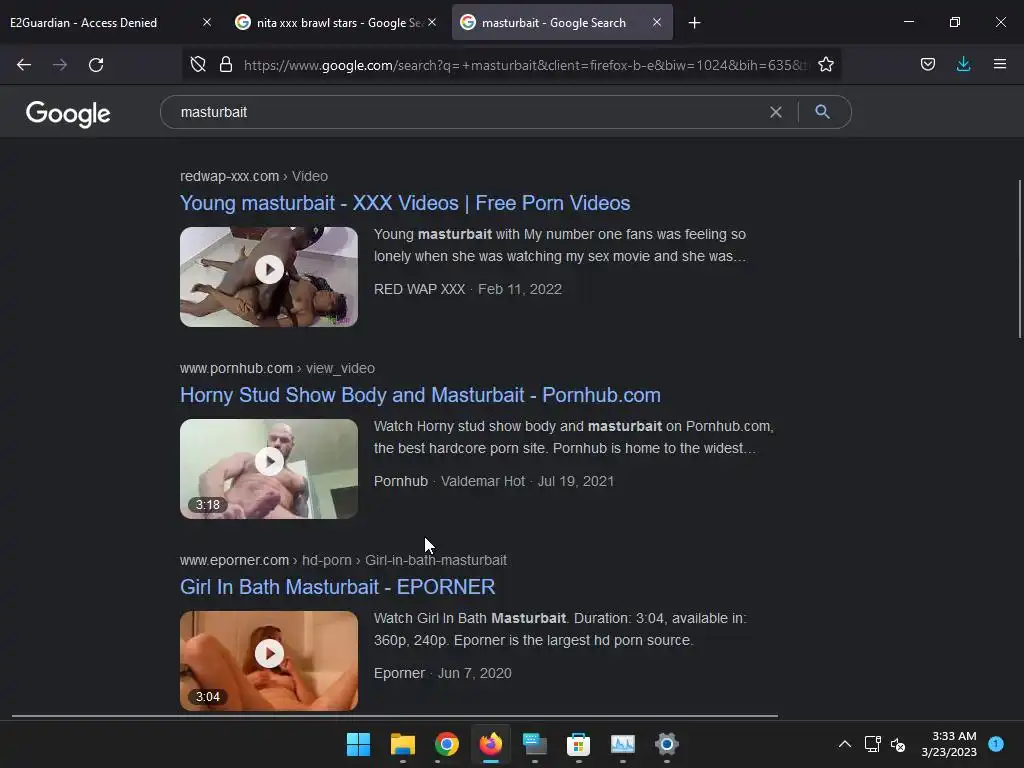Viewport: 1024px width, 768px height.
Task: Click the forward navigation arrow
Action: 60,65
